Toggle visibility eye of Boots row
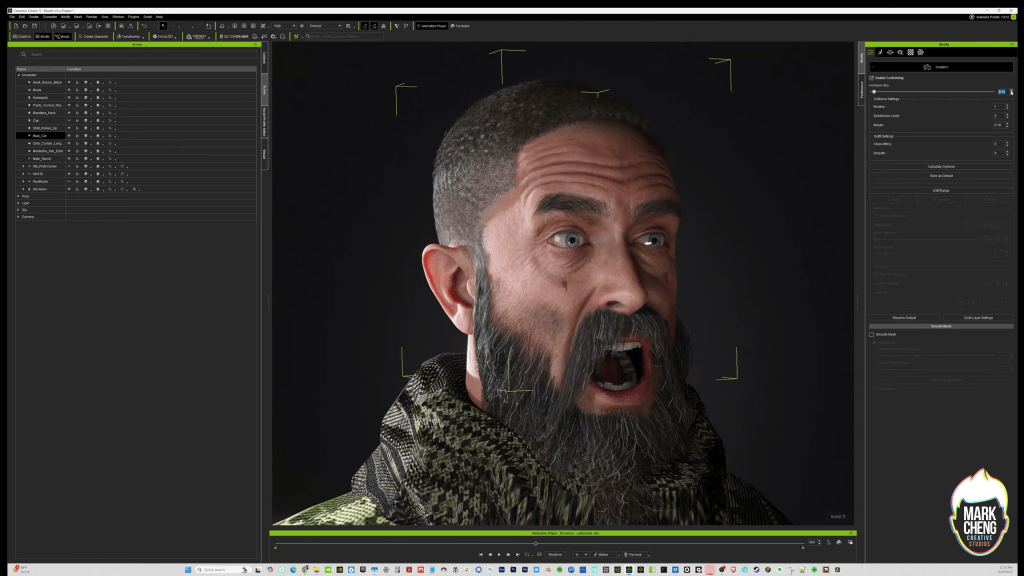This screenshot has width=1024, height=576. (x=69, y=90)
